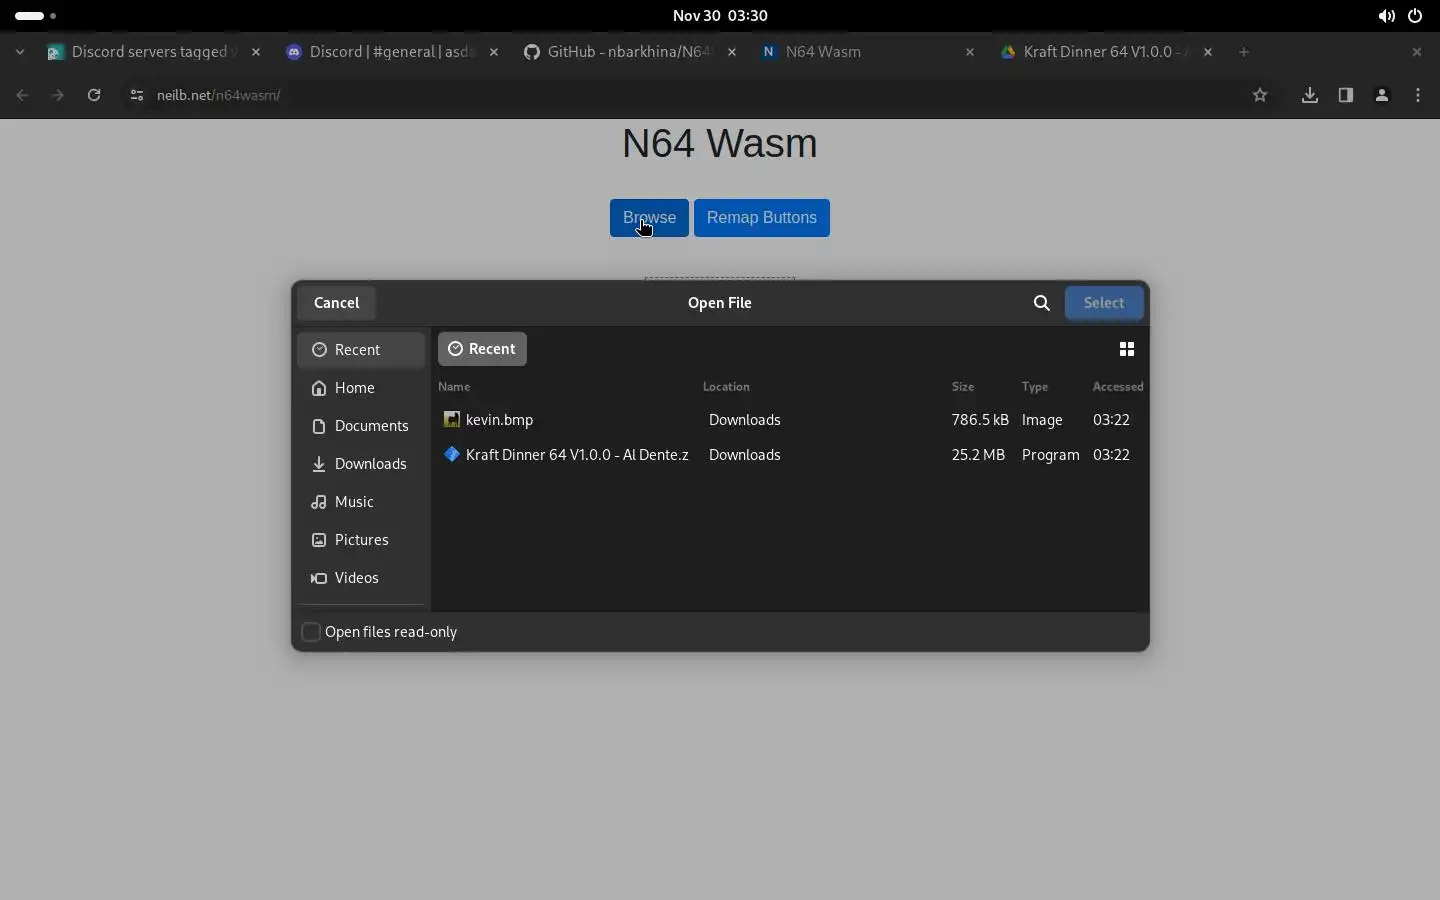Select the kevin.bmp file row
Screen dimensions: 1440x900
click(x=791, y=420)
